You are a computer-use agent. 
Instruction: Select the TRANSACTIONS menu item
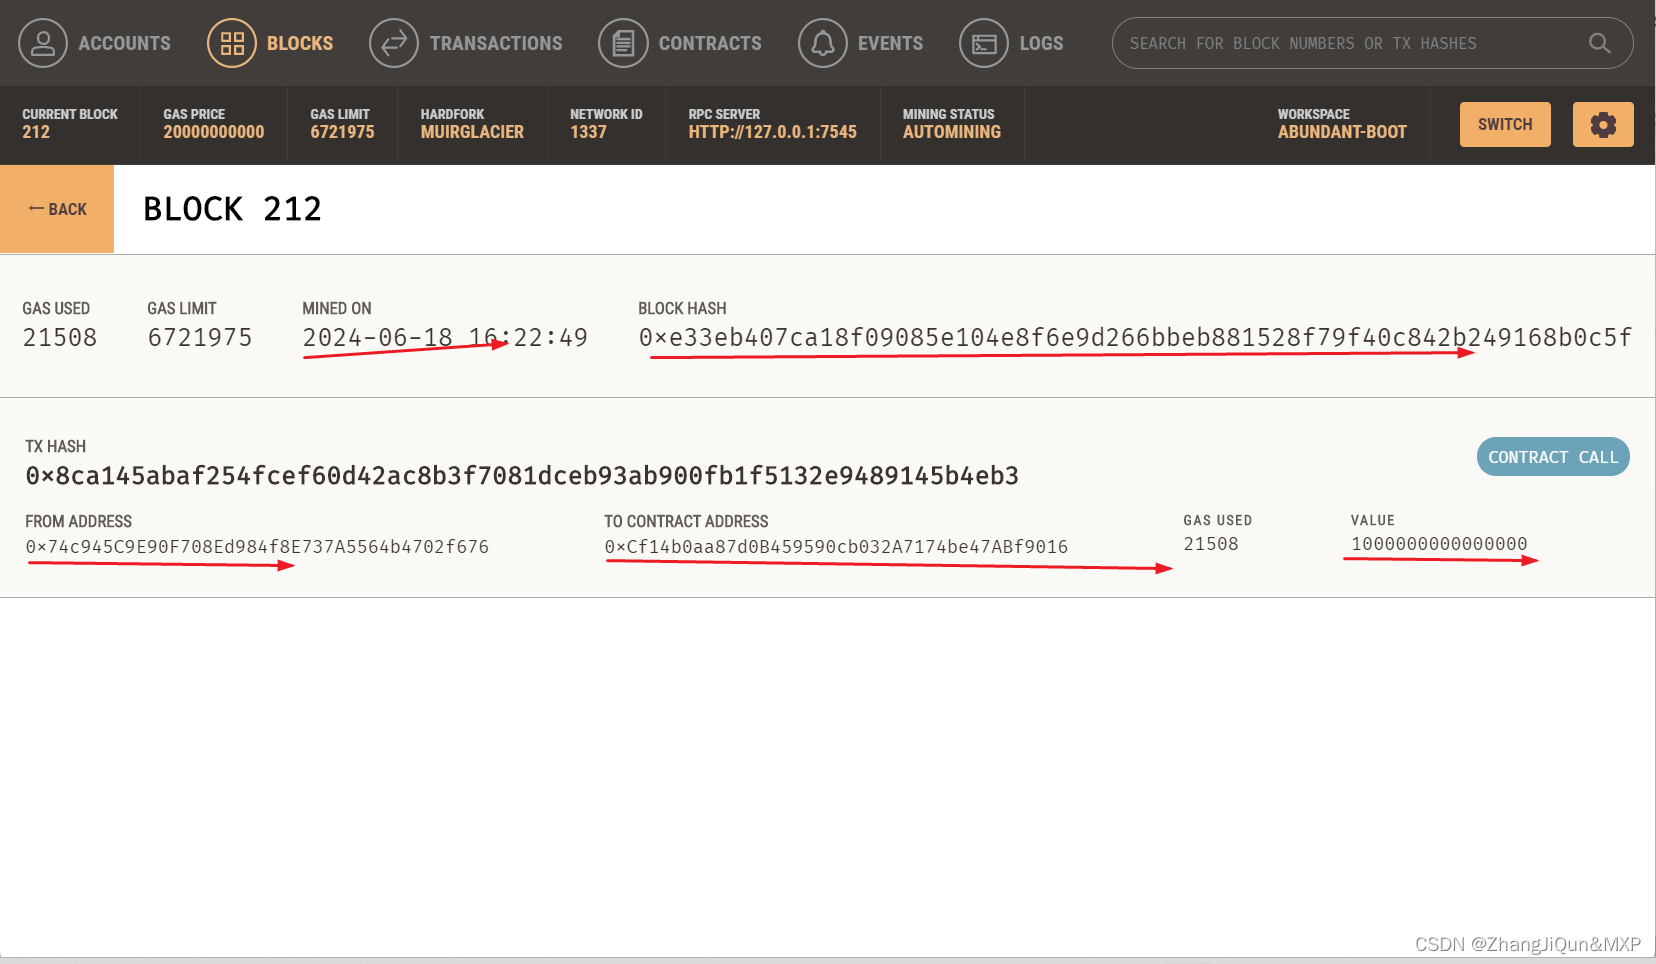[496, 43]
